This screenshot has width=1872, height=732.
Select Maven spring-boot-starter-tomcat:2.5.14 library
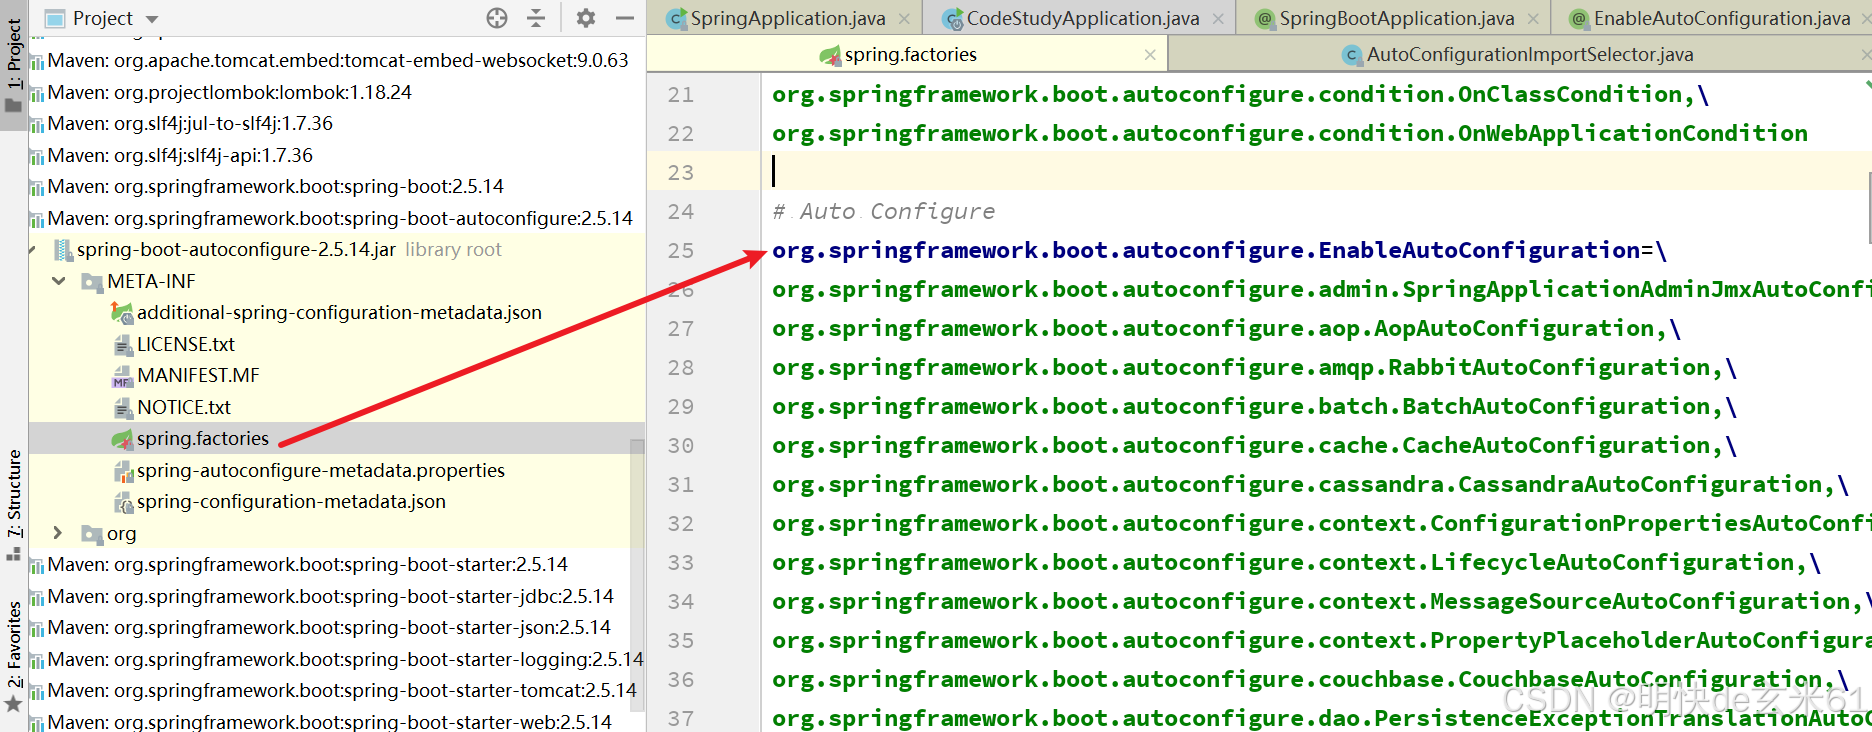pos(342,691)
